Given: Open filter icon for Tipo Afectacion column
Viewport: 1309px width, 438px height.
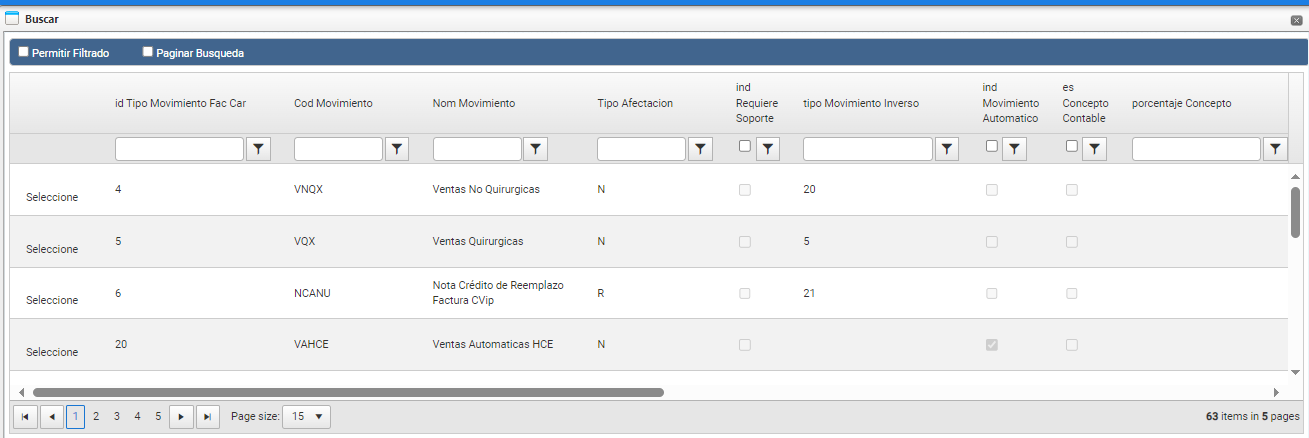Looking at the screenshot, I should coord(700,149).
